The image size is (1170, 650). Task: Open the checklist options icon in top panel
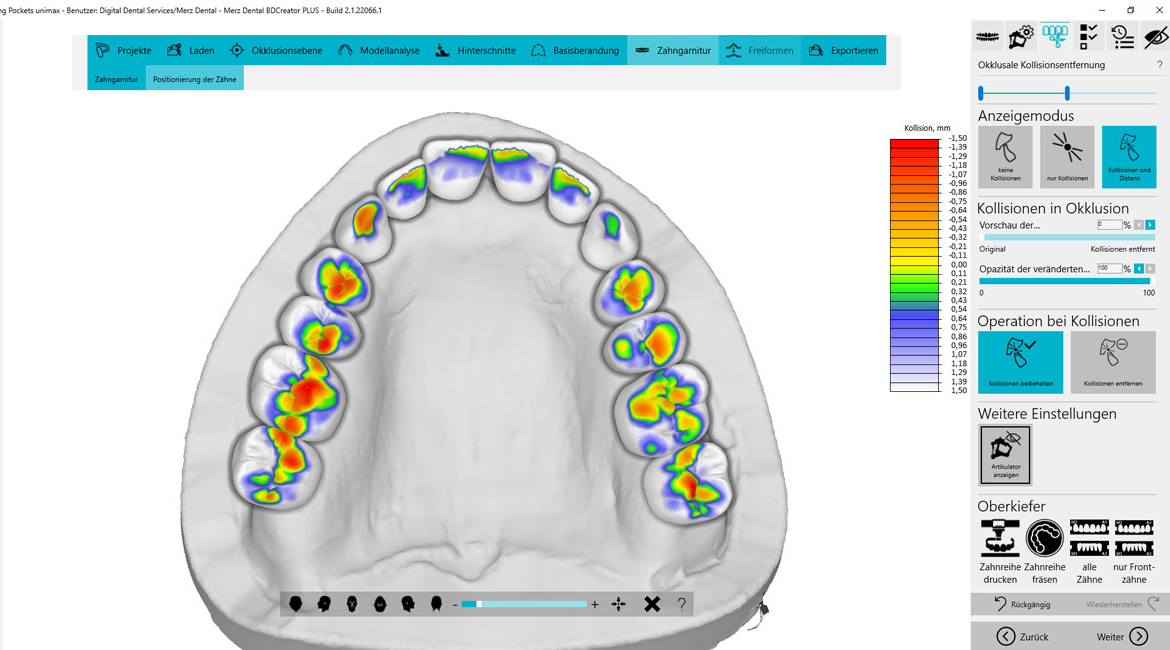[x=1089, y=37]
